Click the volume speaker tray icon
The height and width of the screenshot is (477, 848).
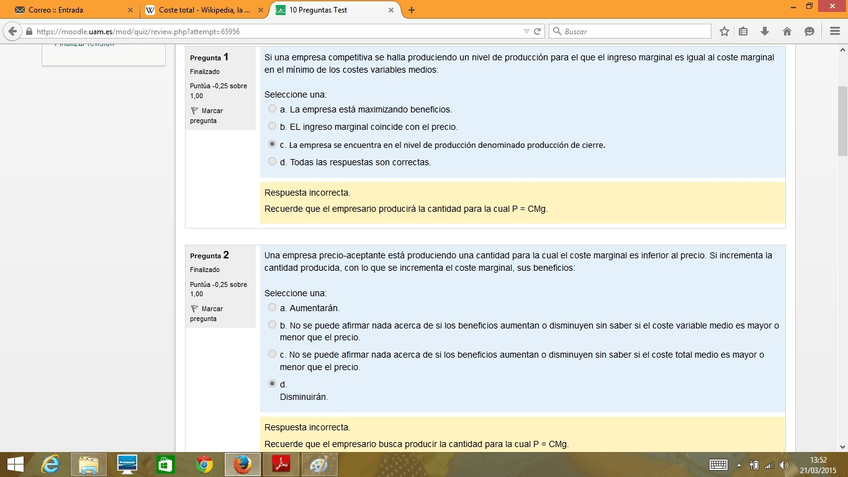pyautogui.click(x=784, y=465)
